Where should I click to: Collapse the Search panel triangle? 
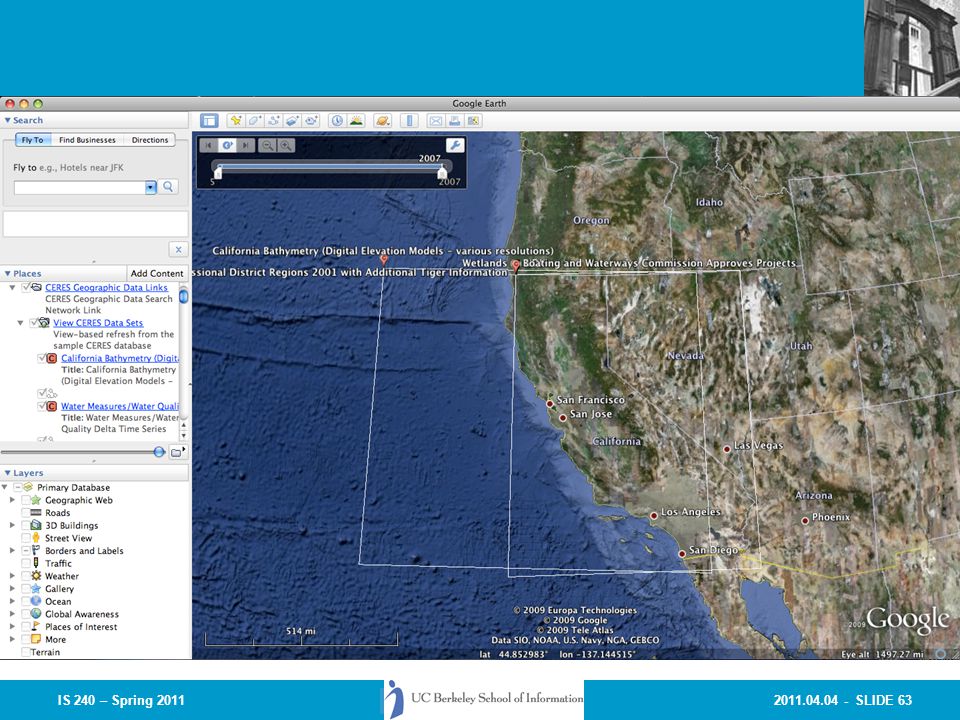(7, 121)
